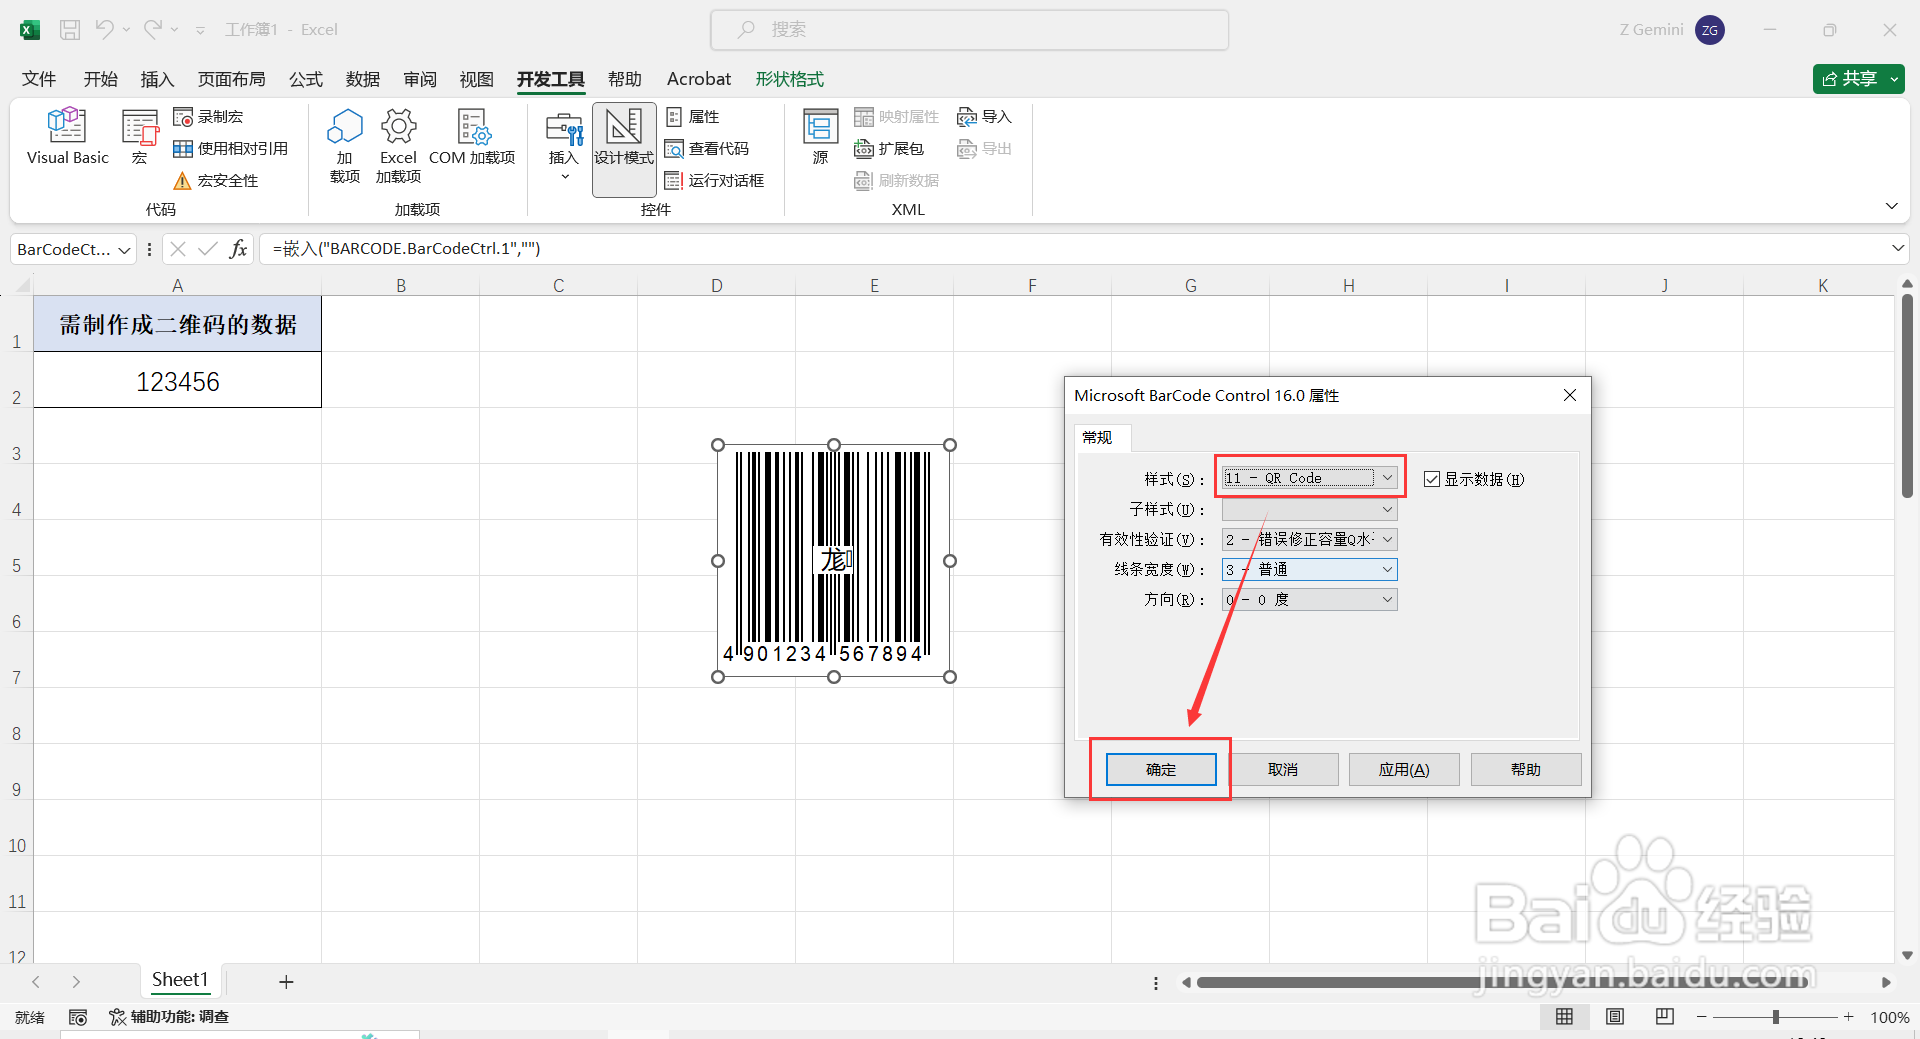Open the Validation (有效性验证) dropdown
Viewport: 1920px width, 1039px height.
click(1310, 540)
